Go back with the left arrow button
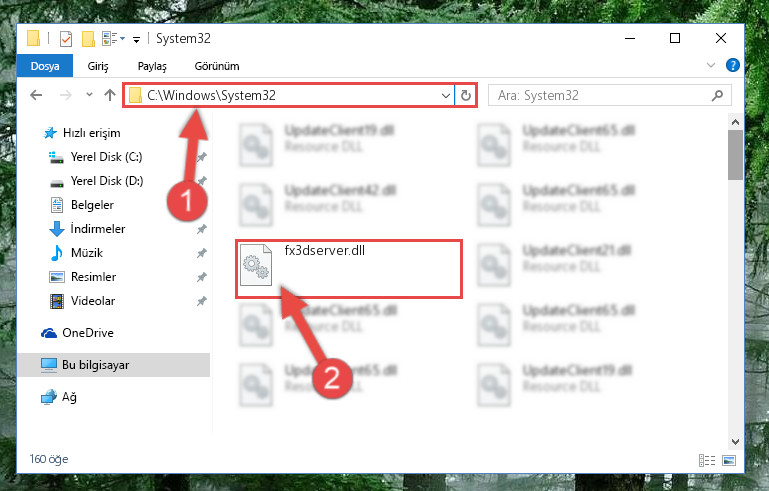The width and height of the screenshot is (769, 491). click(x=36, y=95)
